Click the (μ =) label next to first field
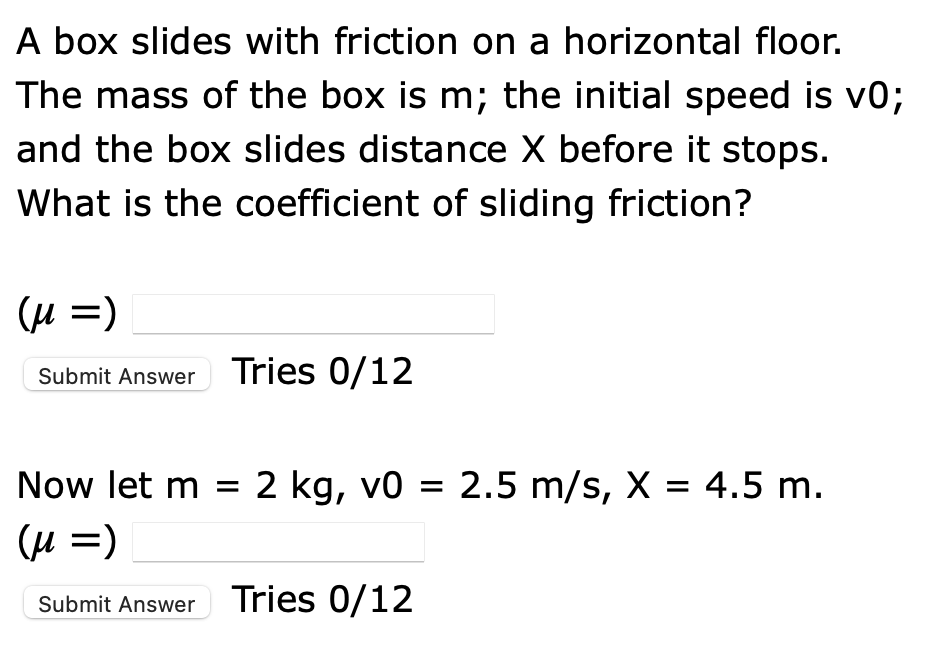 tap(66, 311)
